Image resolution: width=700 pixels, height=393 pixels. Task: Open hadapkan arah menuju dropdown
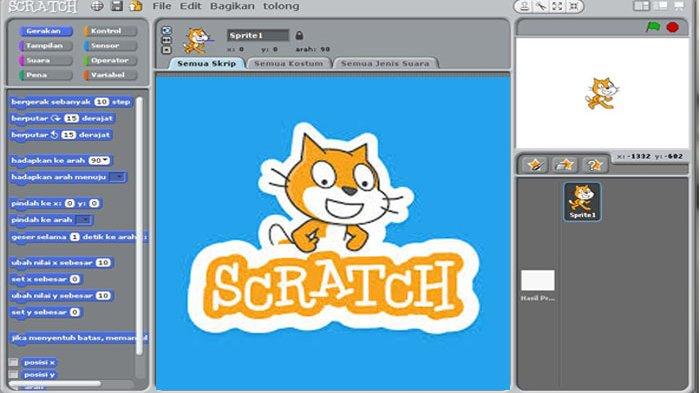click(x=117, y=177)
